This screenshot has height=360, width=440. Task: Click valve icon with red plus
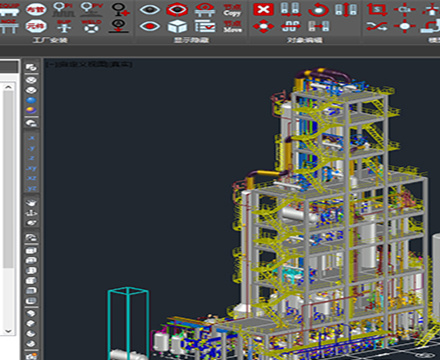click(x=120, y=10)
